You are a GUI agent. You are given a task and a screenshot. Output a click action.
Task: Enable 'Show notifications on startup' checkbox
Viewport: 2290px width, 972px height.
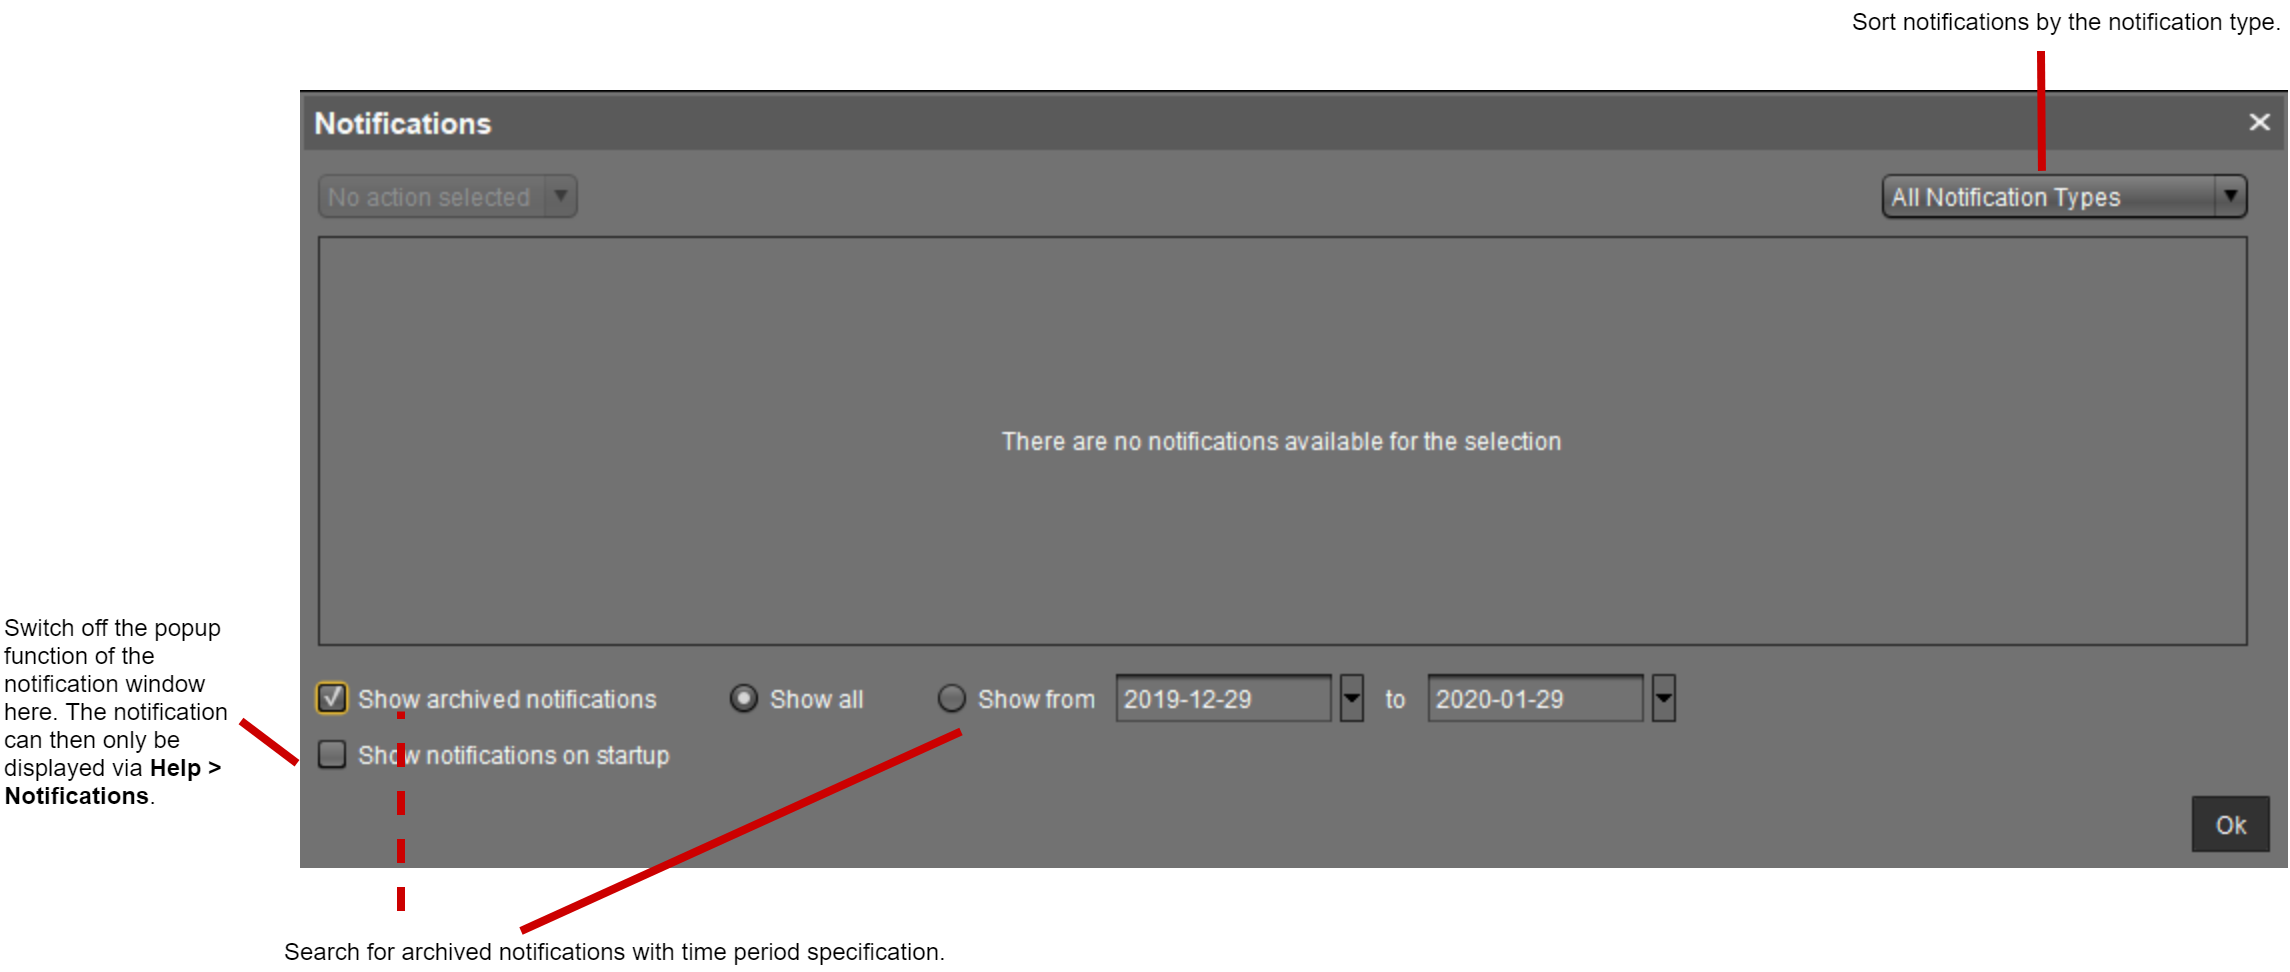(x=332, y=754)
